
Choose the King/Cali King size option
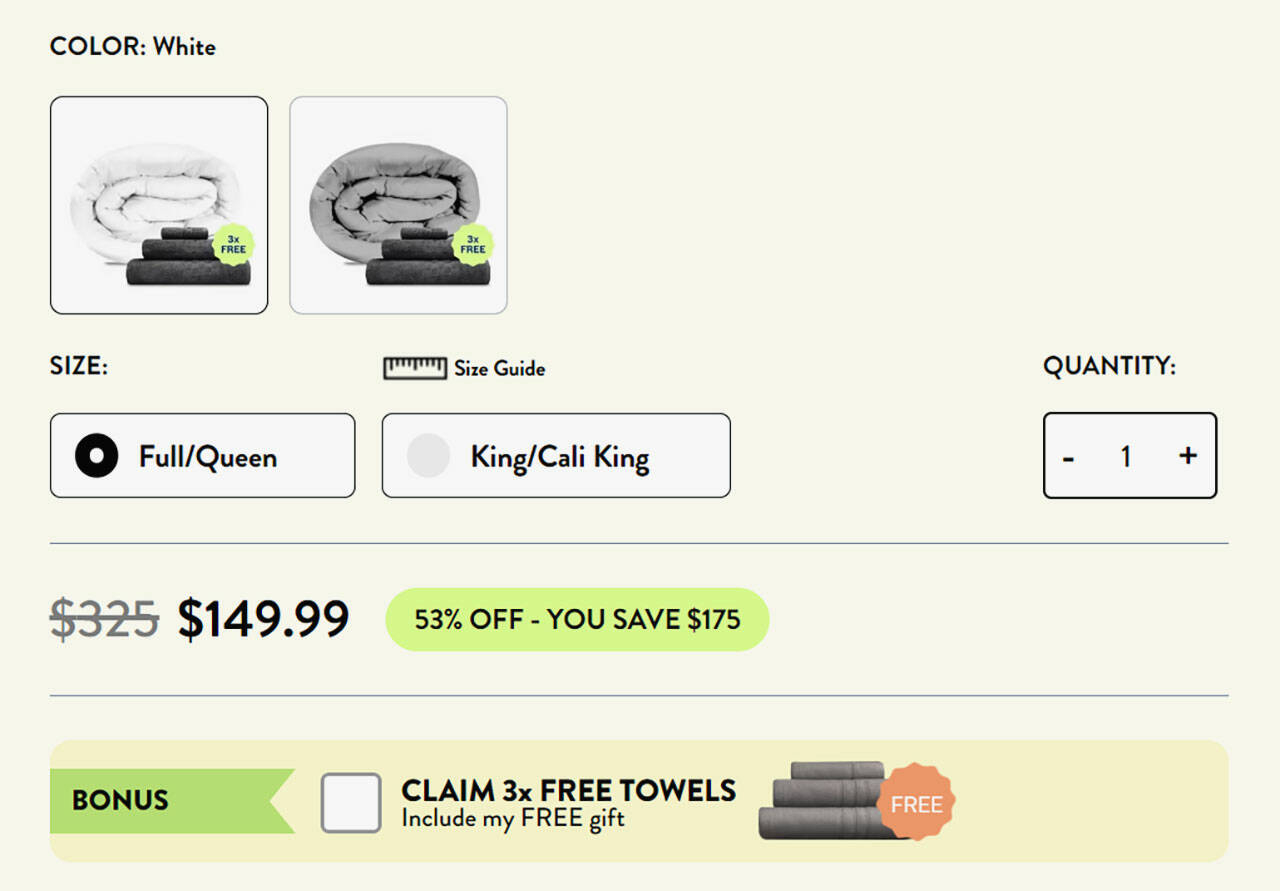[556, 456]
